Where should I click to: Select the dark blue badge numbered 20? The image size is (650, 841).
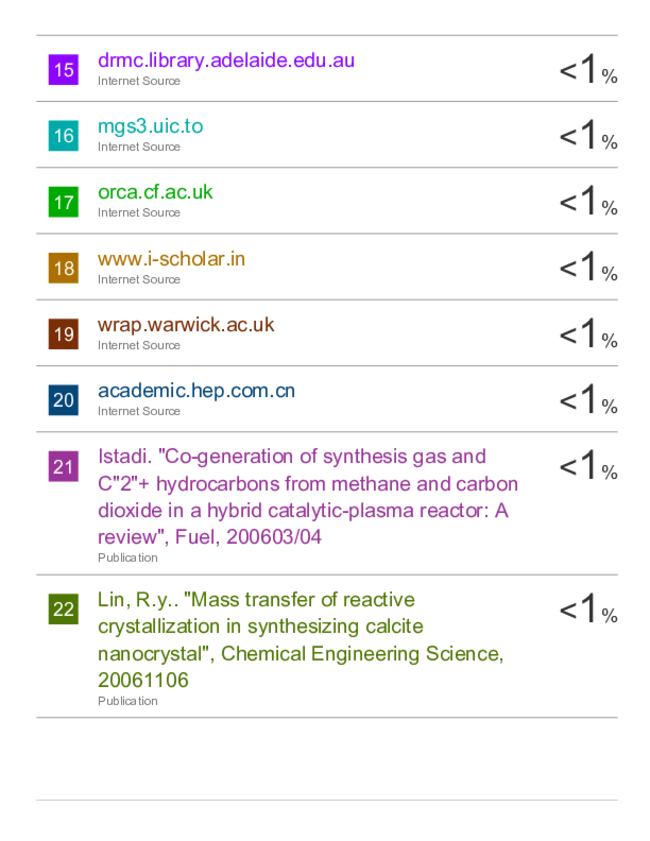pyautogui.click(x=63, y=400)
